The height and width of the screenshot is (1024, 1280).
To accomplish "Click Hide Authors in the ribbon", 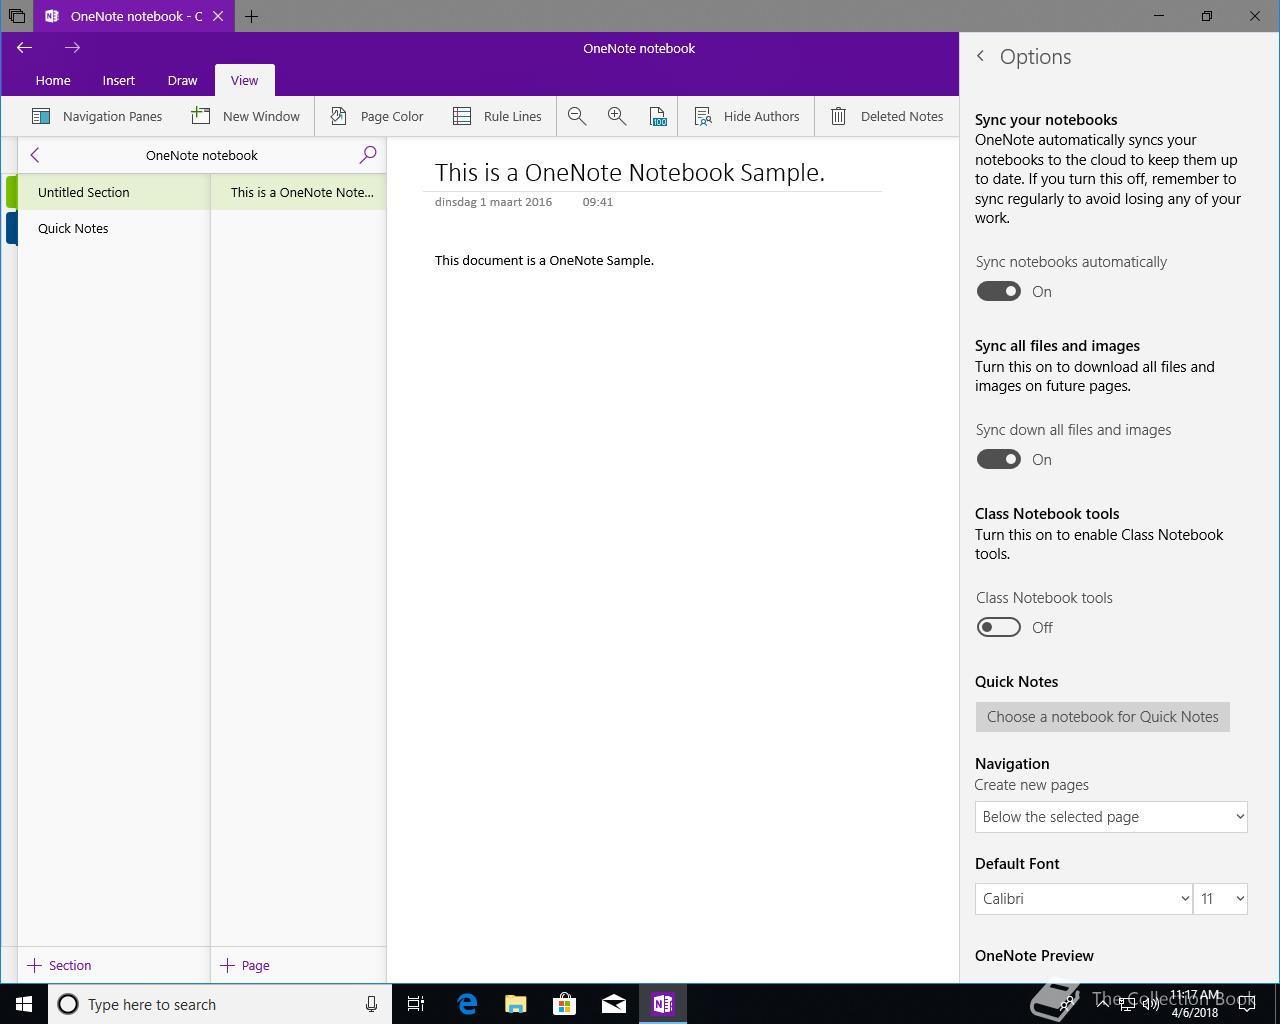I will coord(747,116).
